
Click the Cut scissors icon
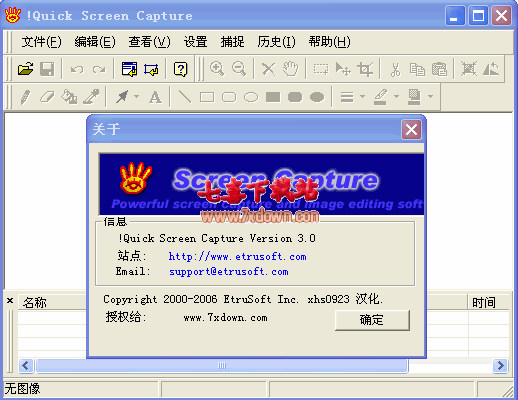click(x=395, y=69)
